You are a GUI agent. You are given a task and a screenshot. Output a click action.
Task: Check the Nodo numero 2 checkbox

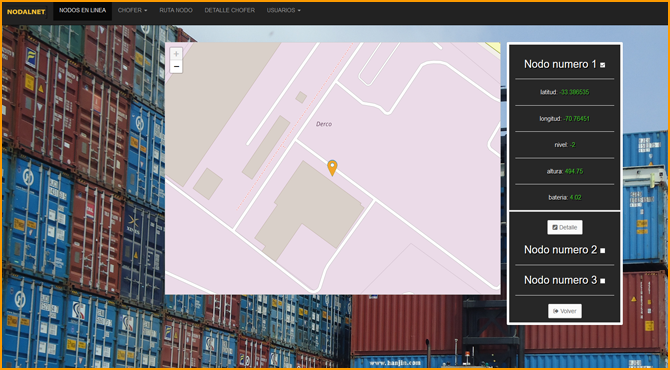coord(602,251)
